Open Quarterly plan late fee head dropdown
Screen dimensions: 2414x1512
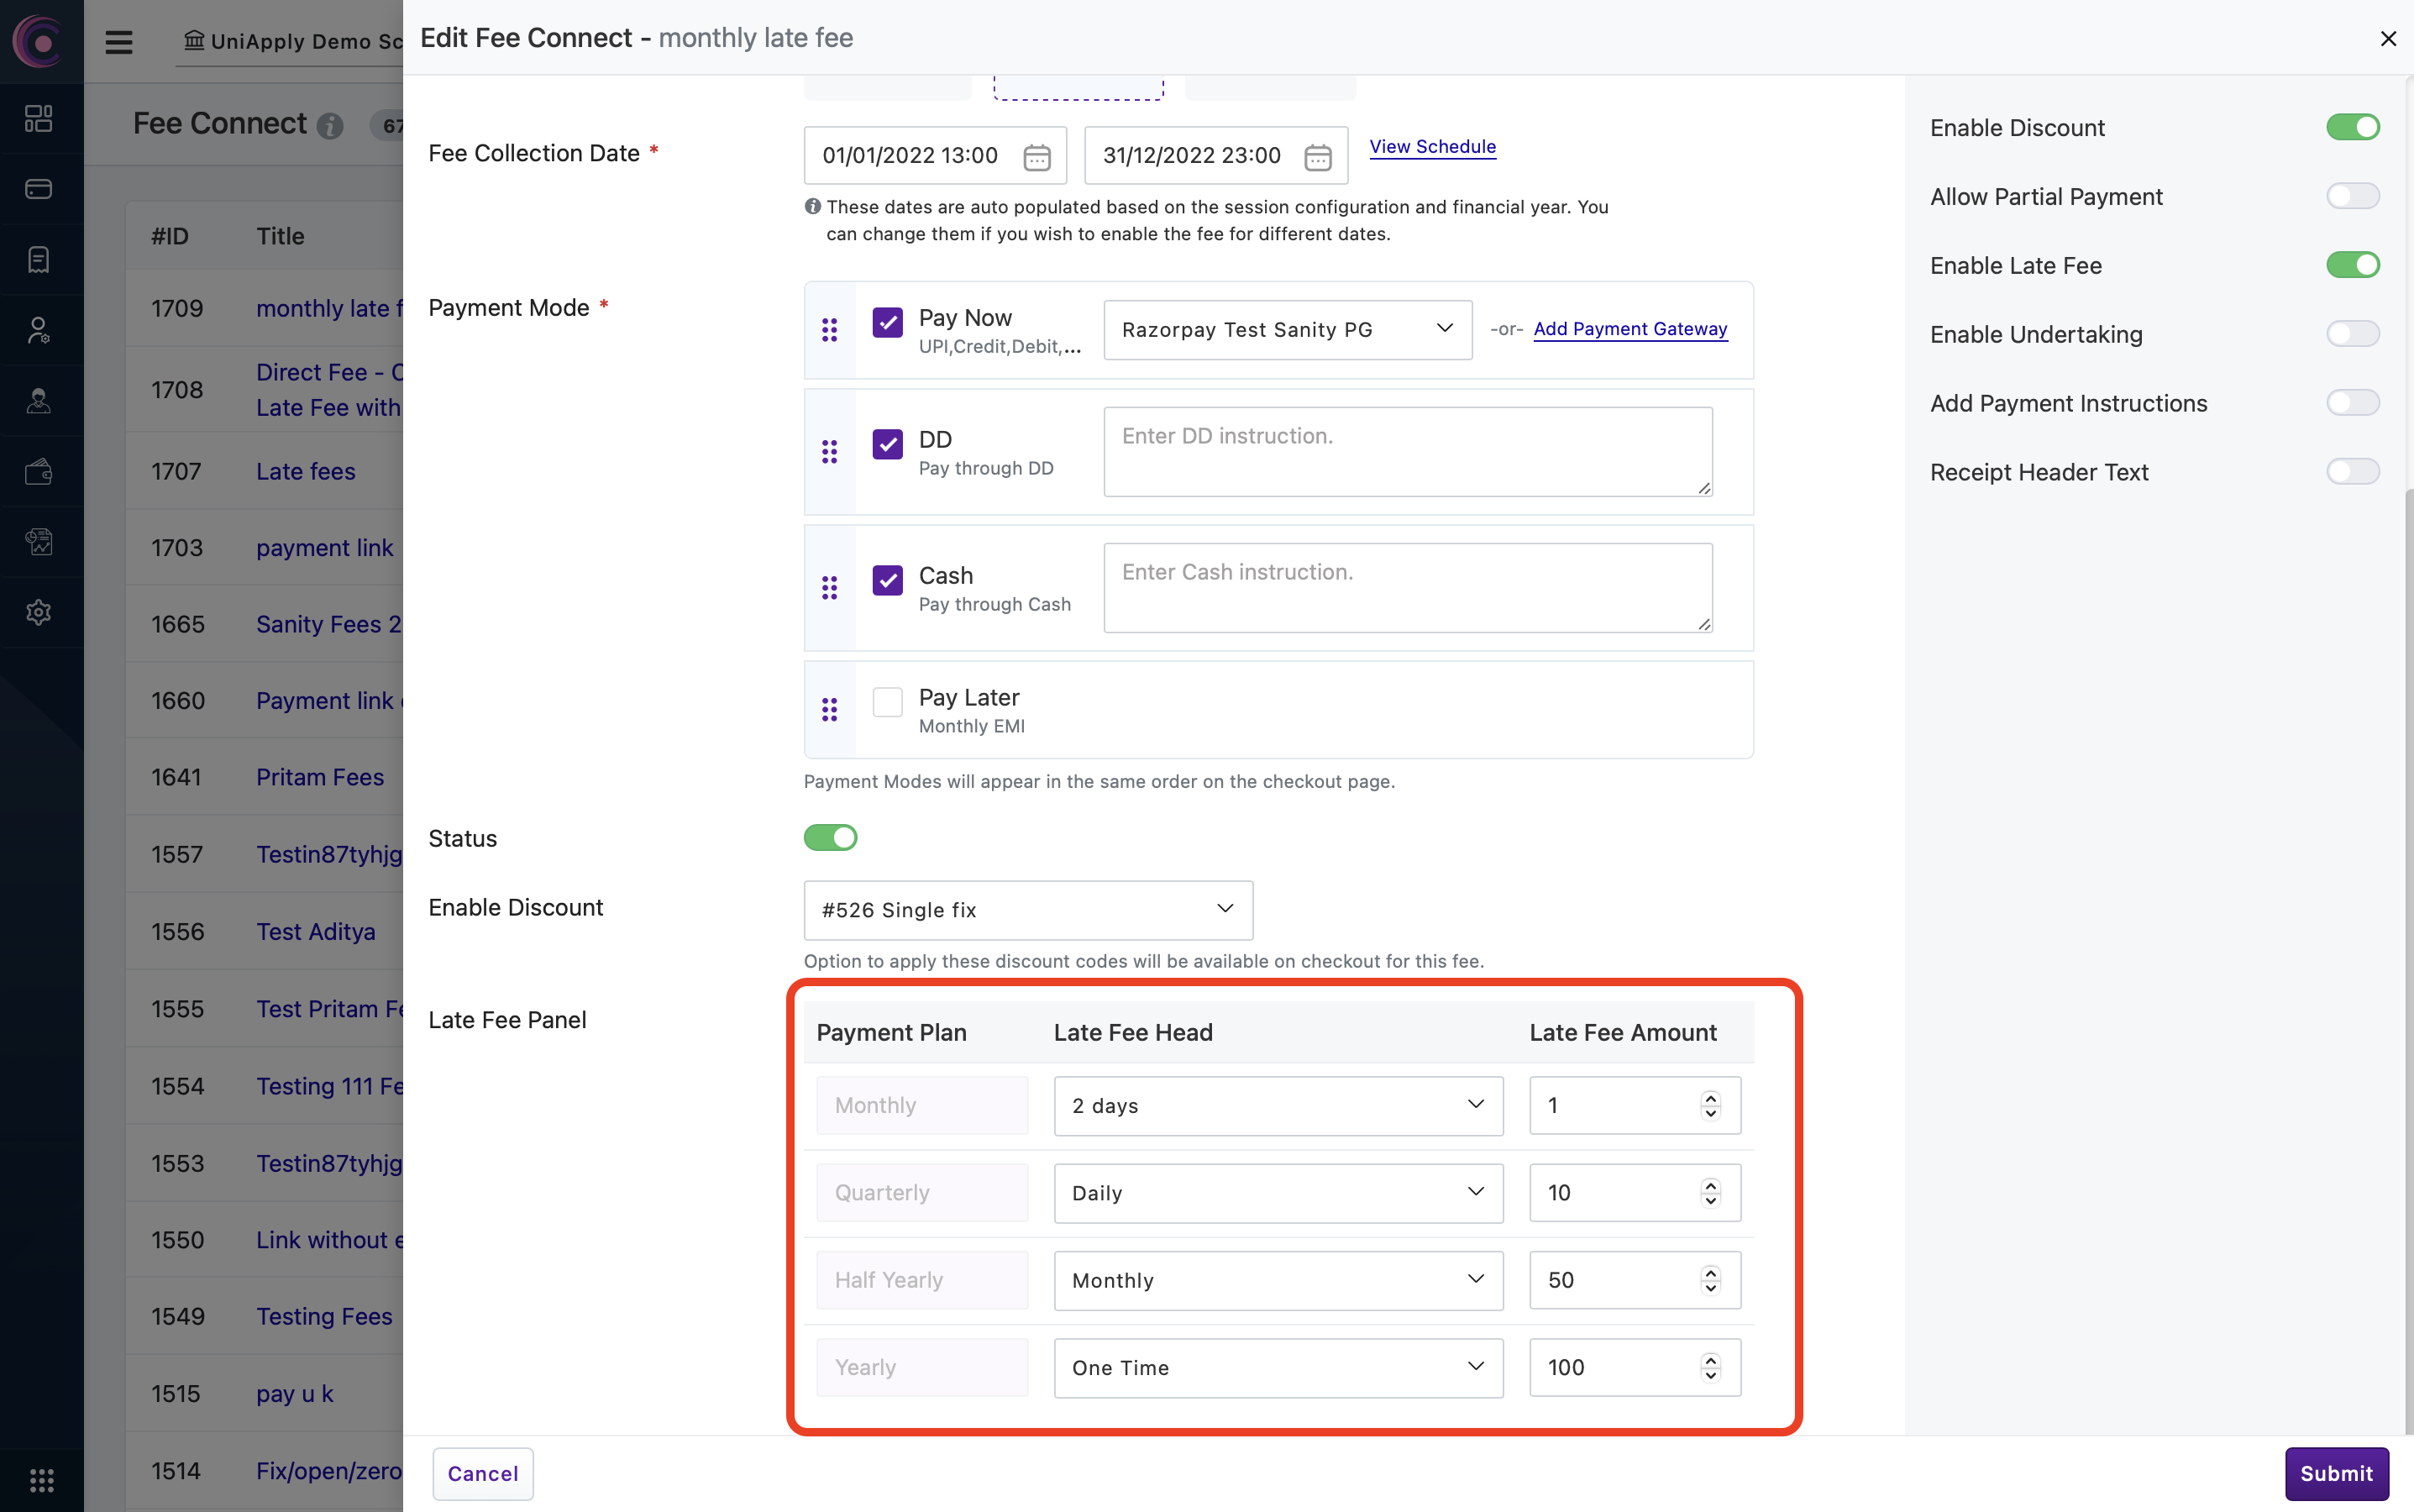point(1278,1193)
